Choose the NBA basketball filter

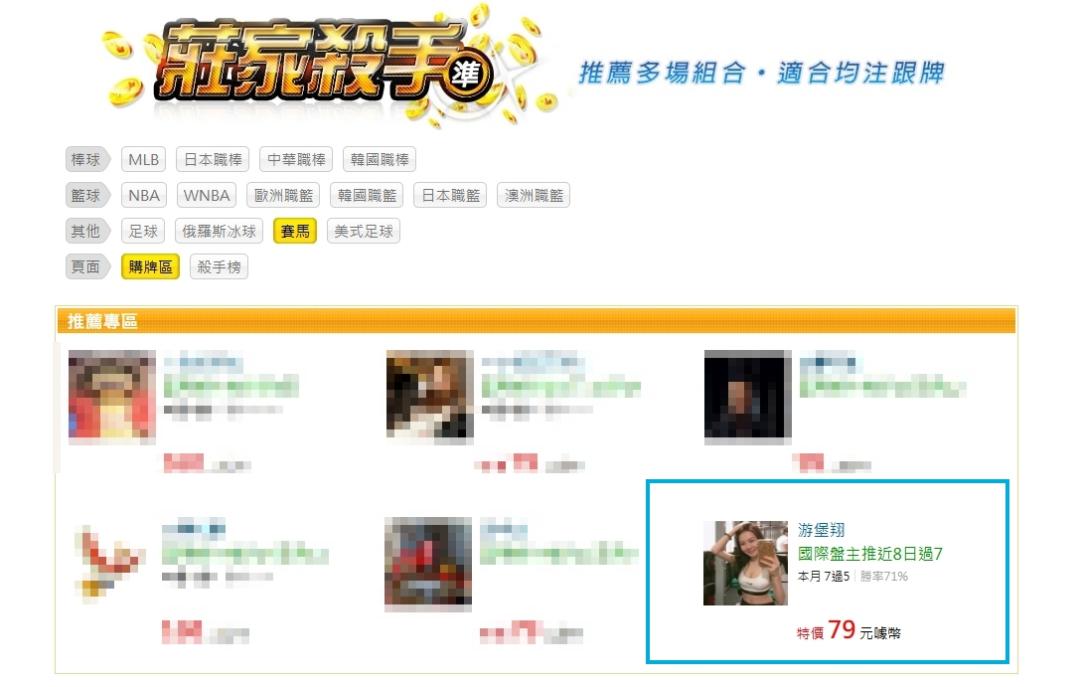coord(143,195)
